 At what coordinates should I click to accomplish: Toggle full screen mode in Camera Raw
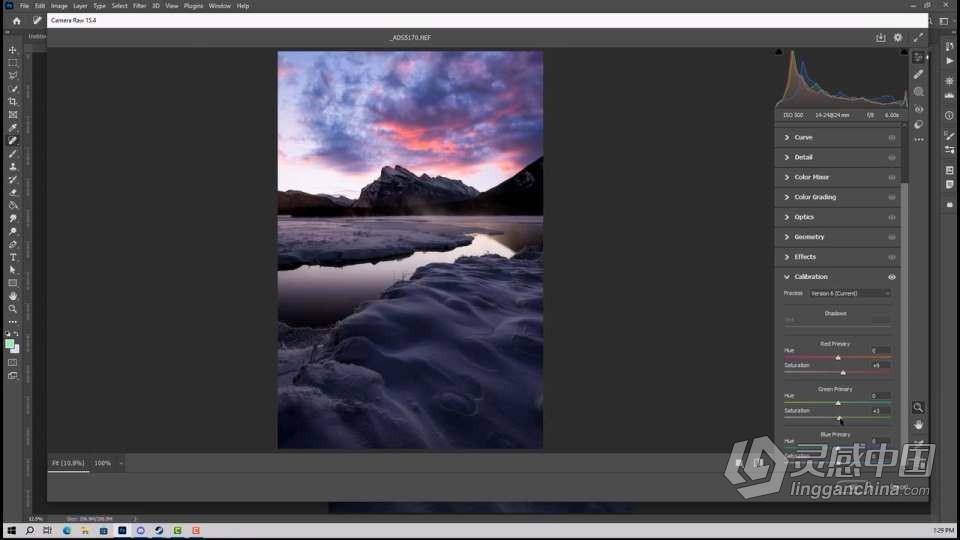[x=918, y=38]
